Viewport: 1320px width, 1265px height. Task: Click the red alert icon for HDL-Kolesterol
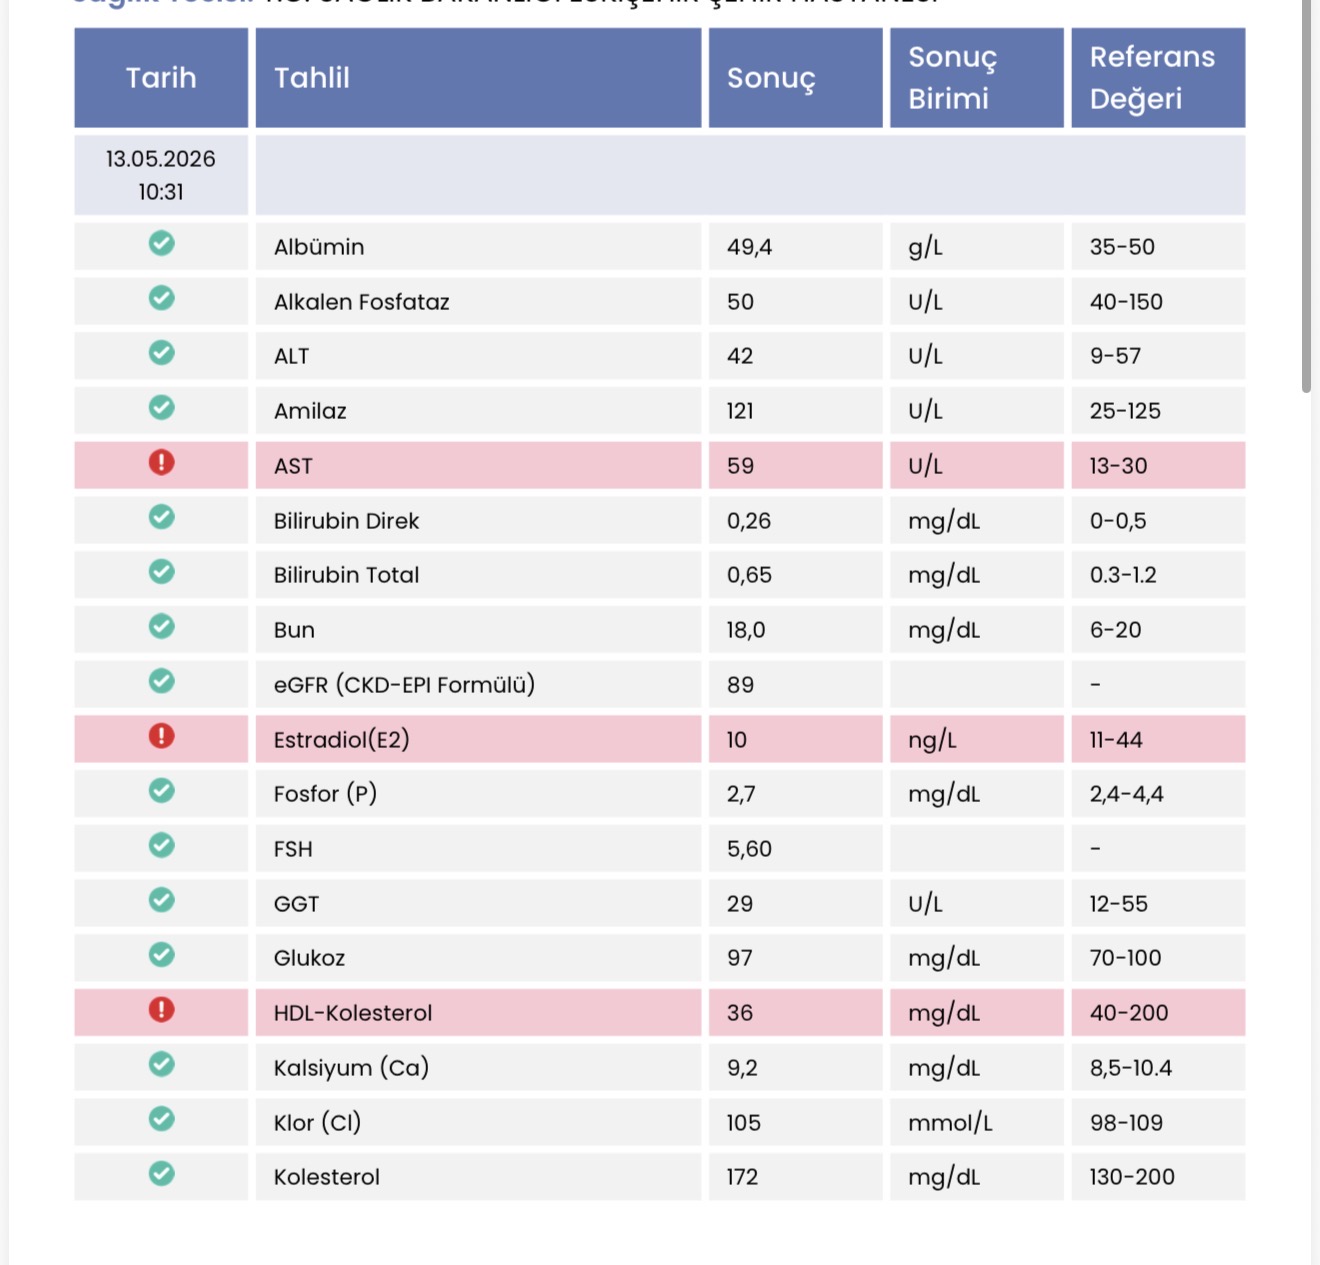(x=161, y=1010)
